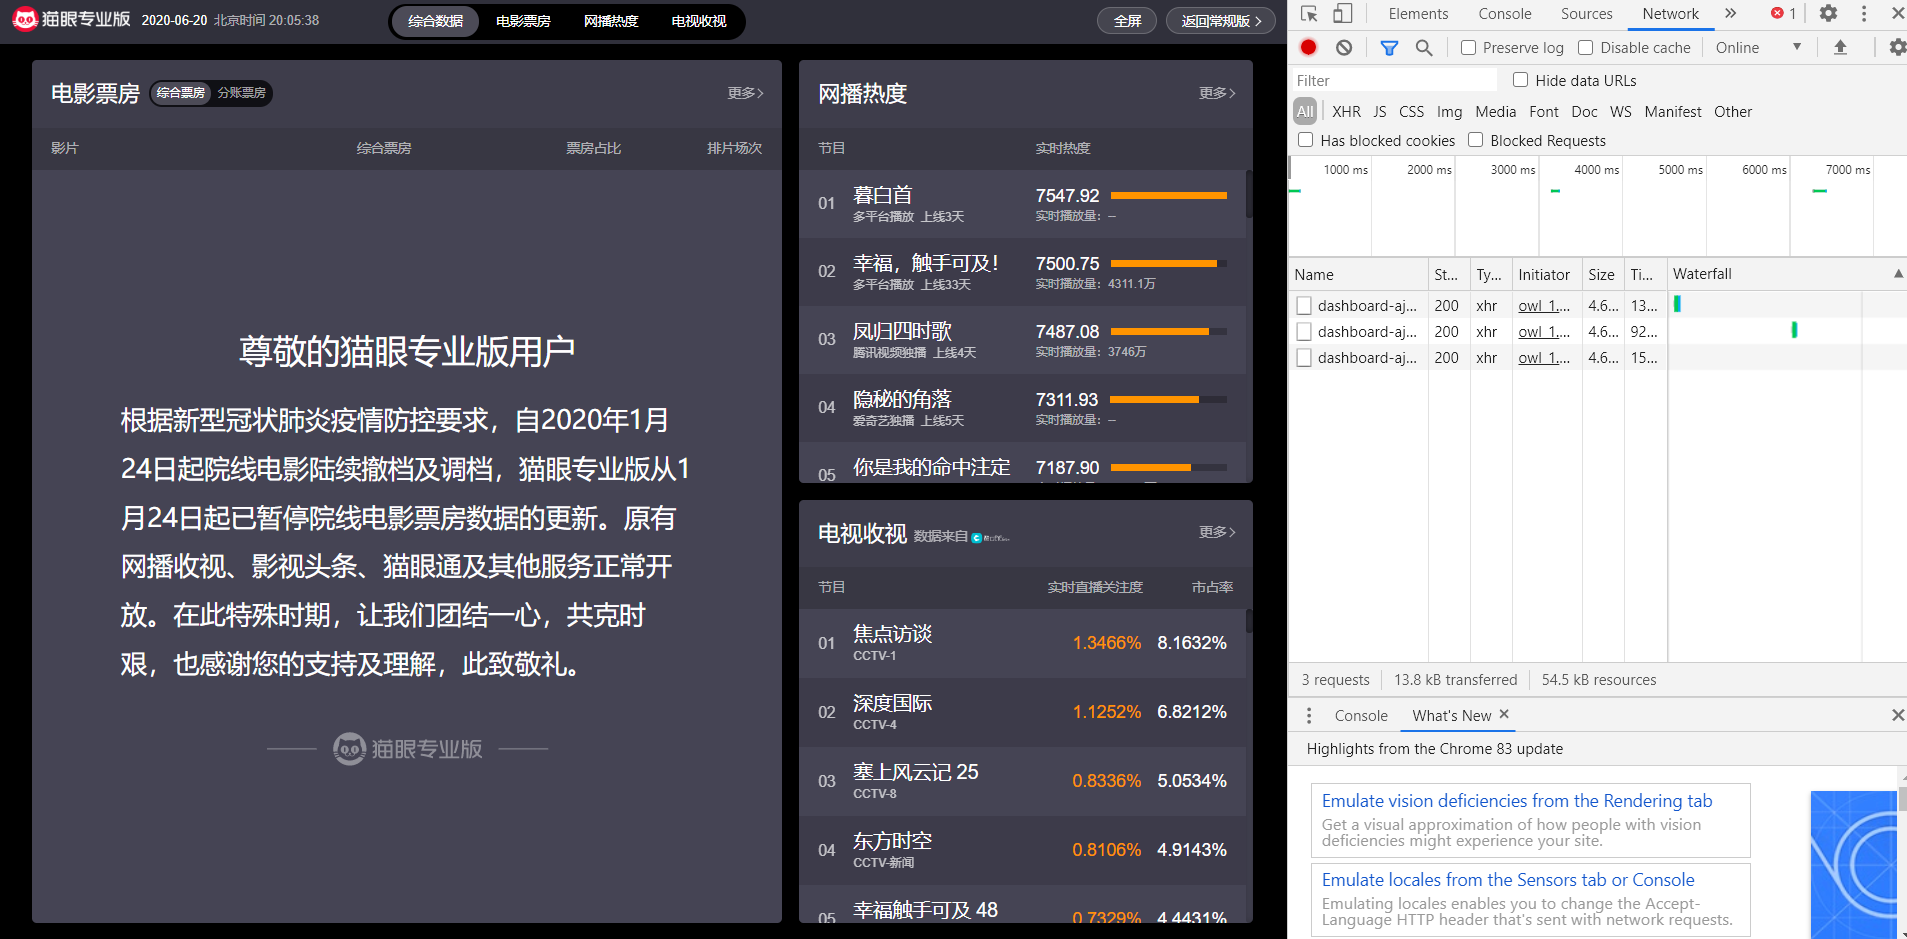Open the customize DevTools menu

pos(1862,13)
